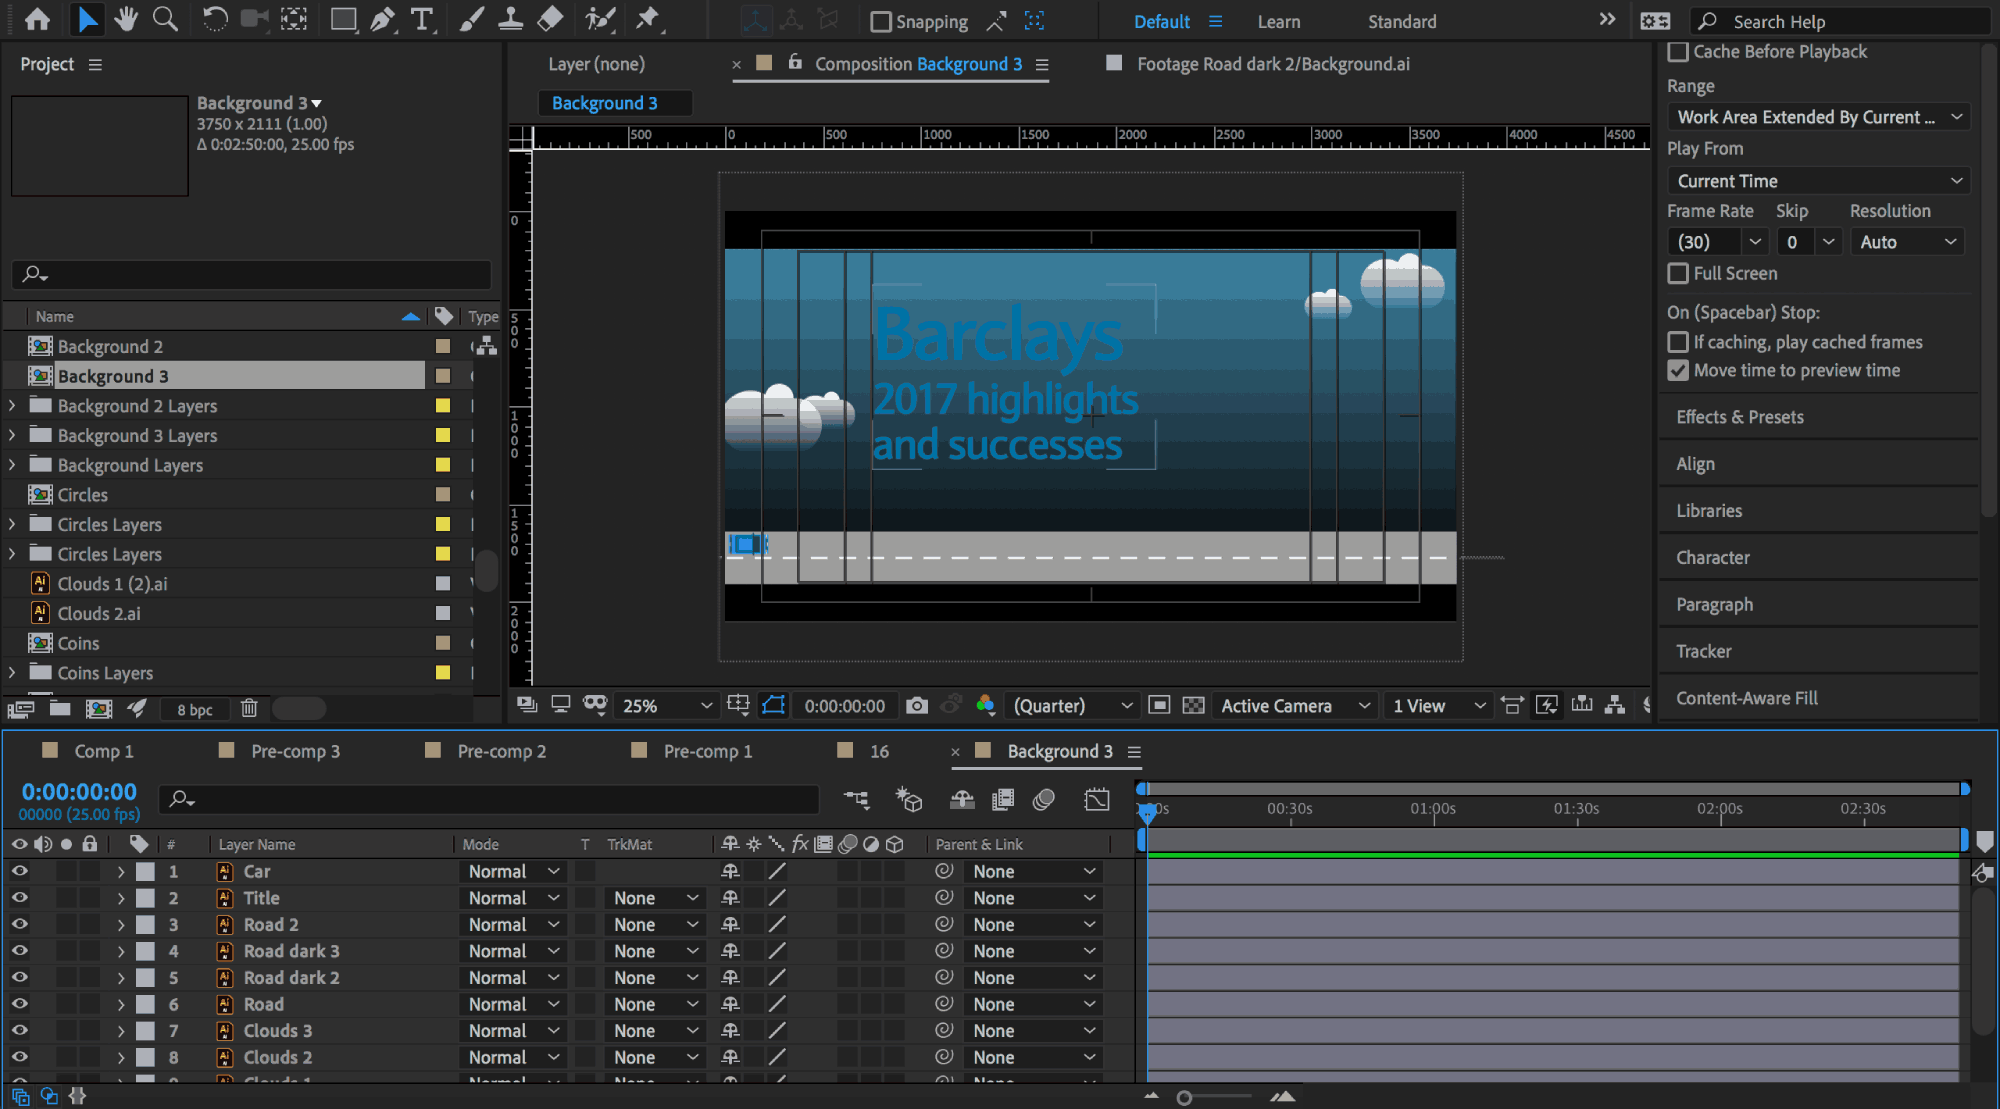The width and height of the screenshot is (2000, 1109).
Task: Open the (Quarter) resolution dropdown
Action: (1073, 706)
